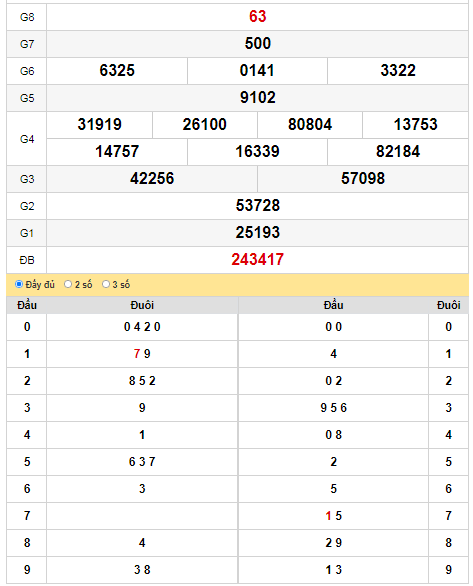Screen dimensions: 473x586
Task: Click G6 number 0141
Action: point(257,71)
